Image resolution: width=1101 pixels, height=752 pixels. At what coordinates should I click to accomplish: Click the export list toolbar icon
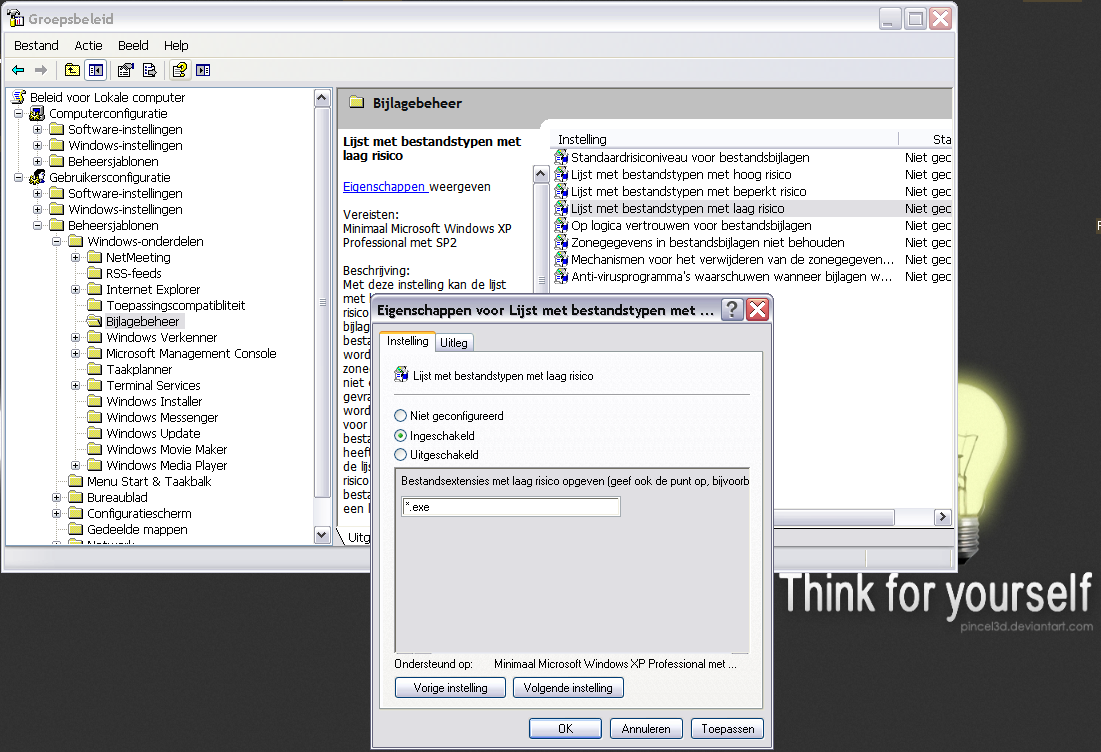pos(149,70)
